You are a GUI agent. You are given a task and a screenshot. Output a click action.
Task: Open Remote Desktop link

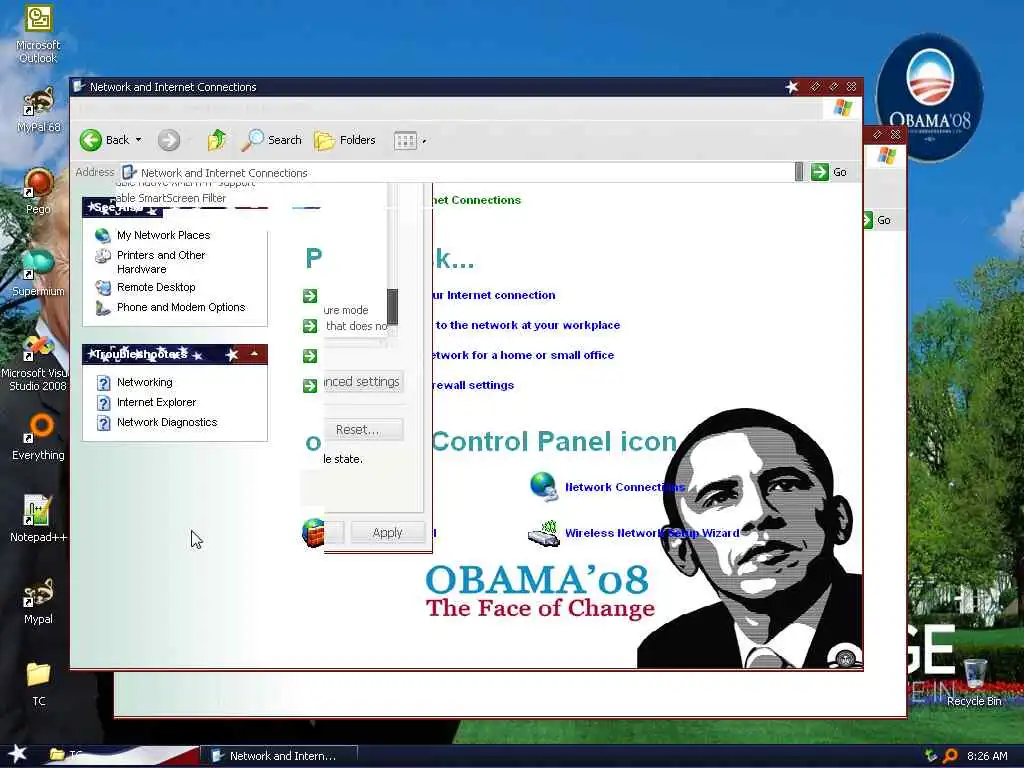point(156,287)
